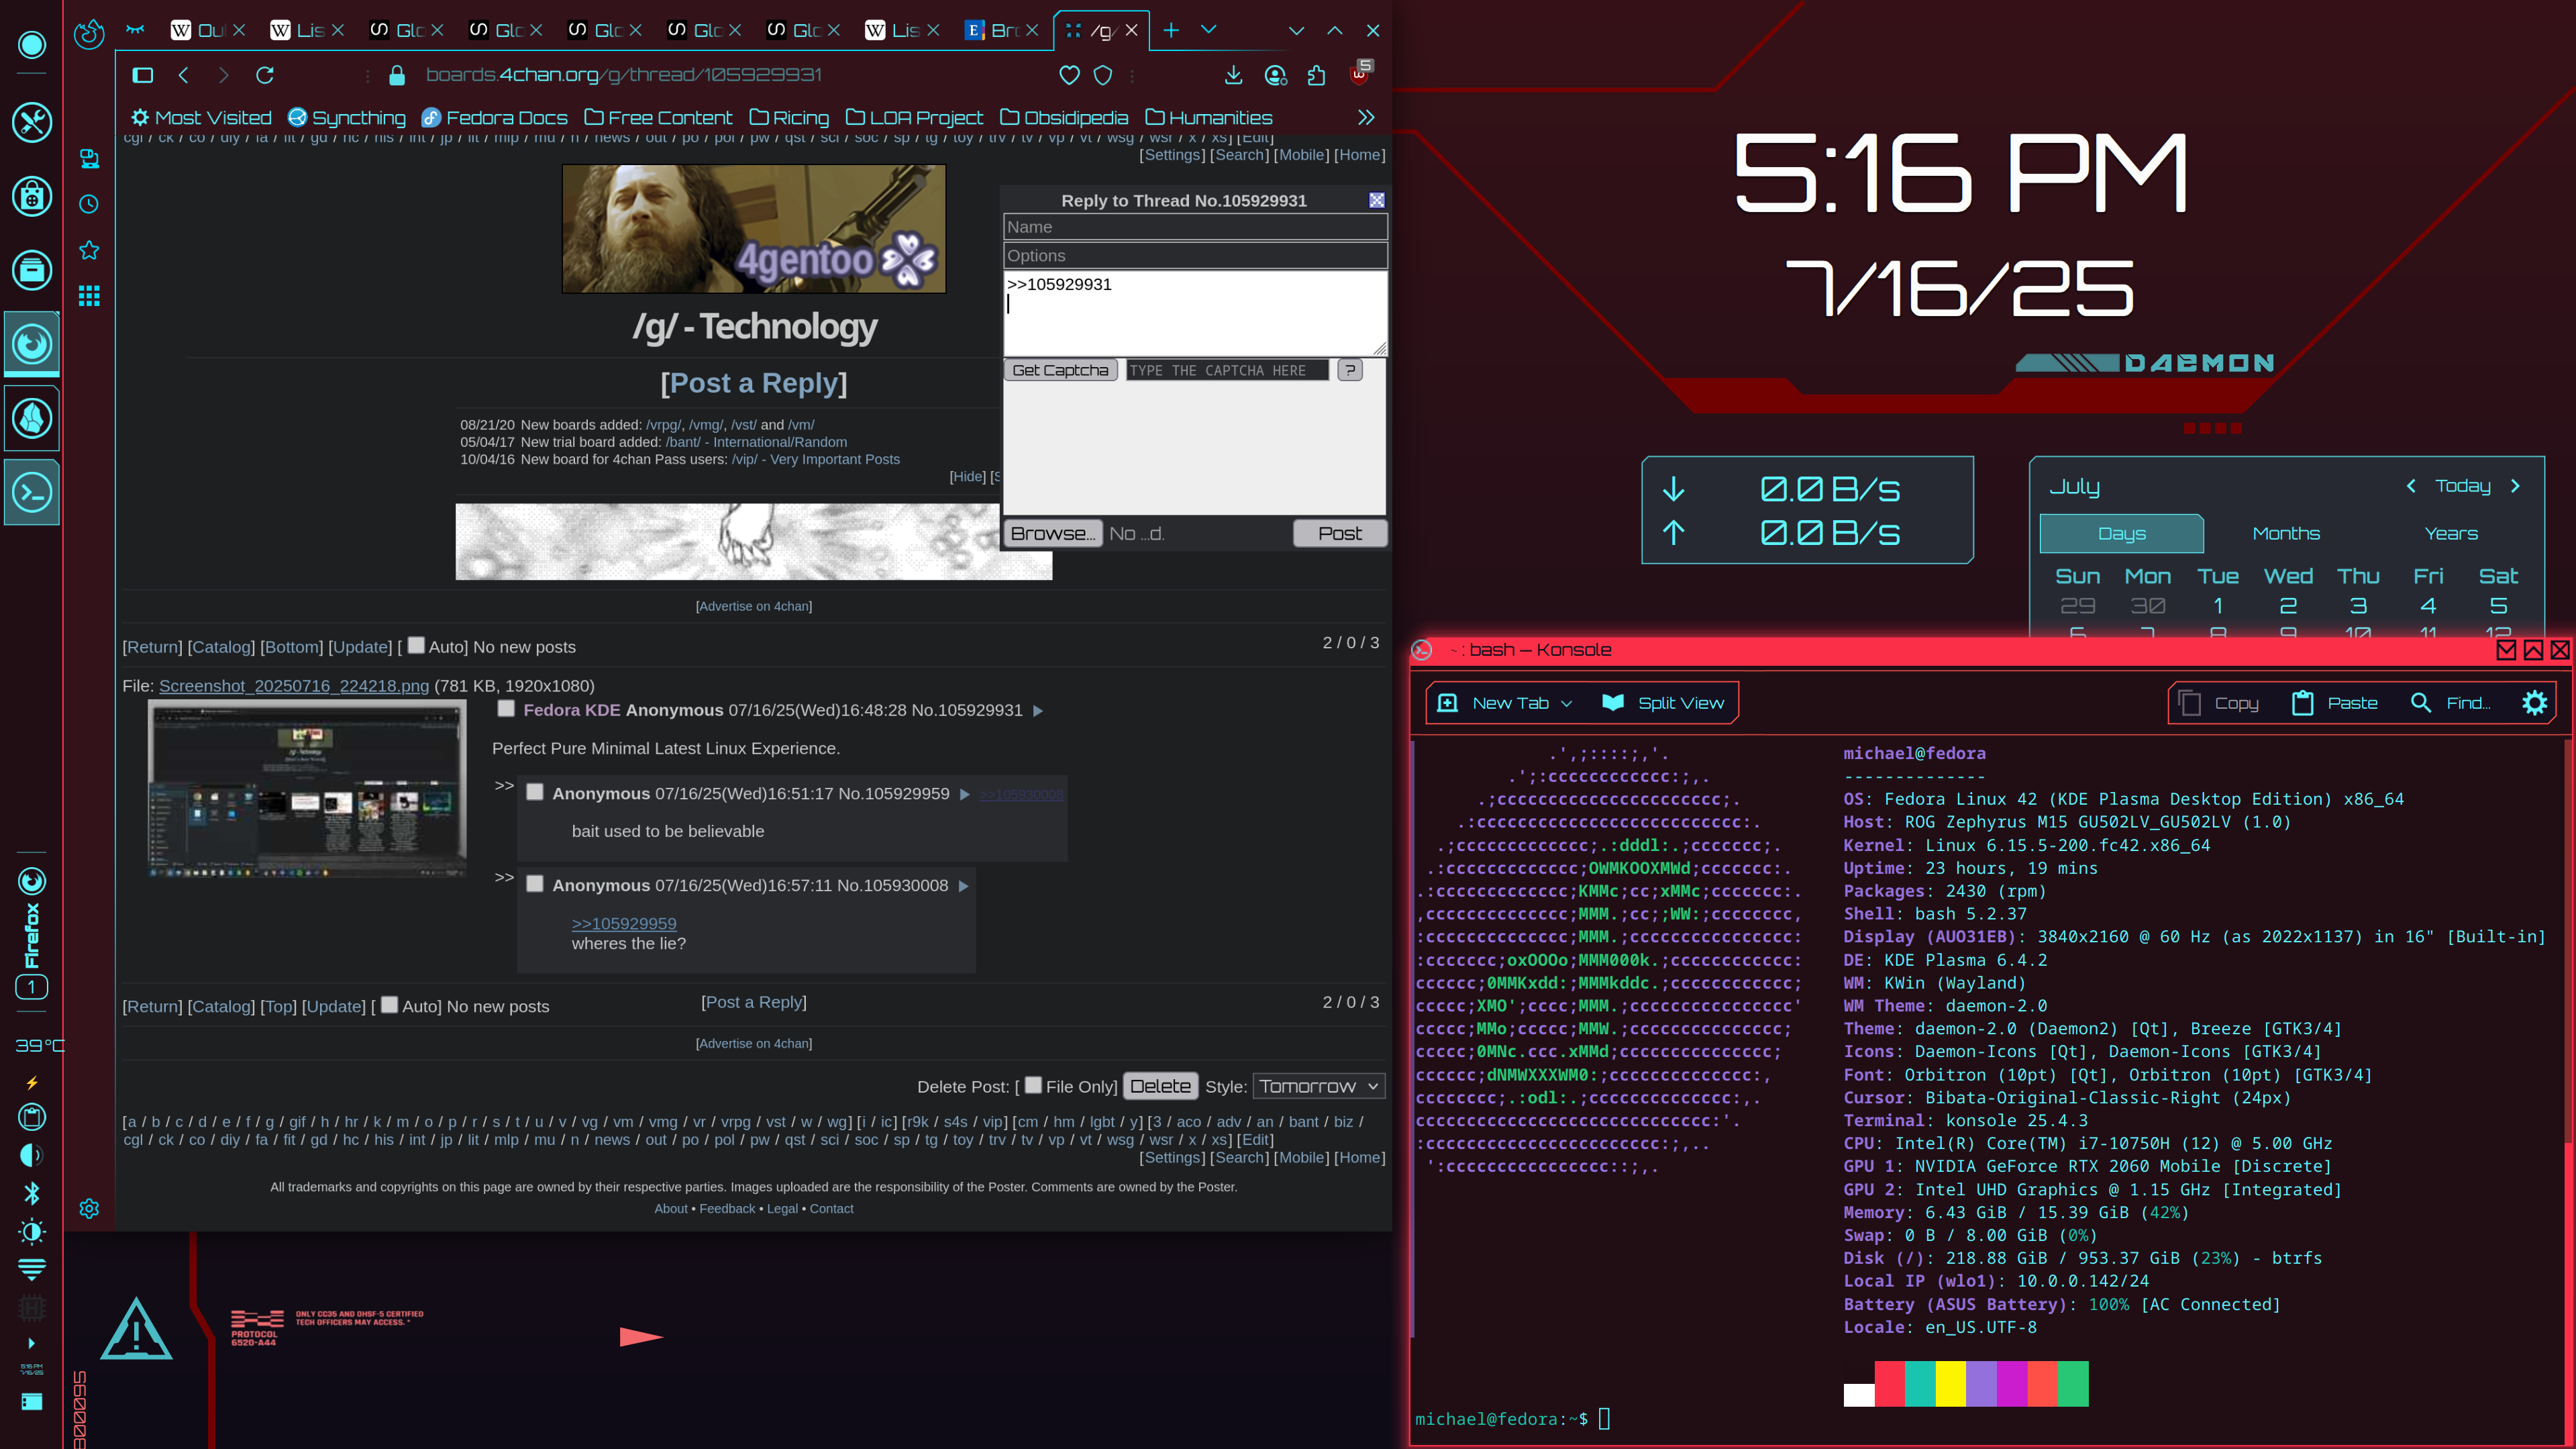The image size is (2576, 1449).
Task: Go back in Firefox history
Action: point(184,75)
